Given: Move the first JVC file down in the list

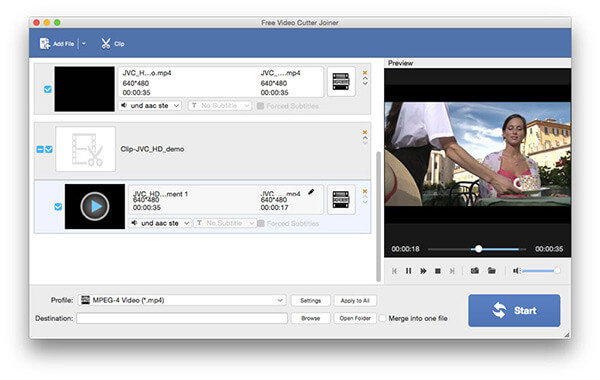Looking at the screenshot, I should (x=365, y=83).
